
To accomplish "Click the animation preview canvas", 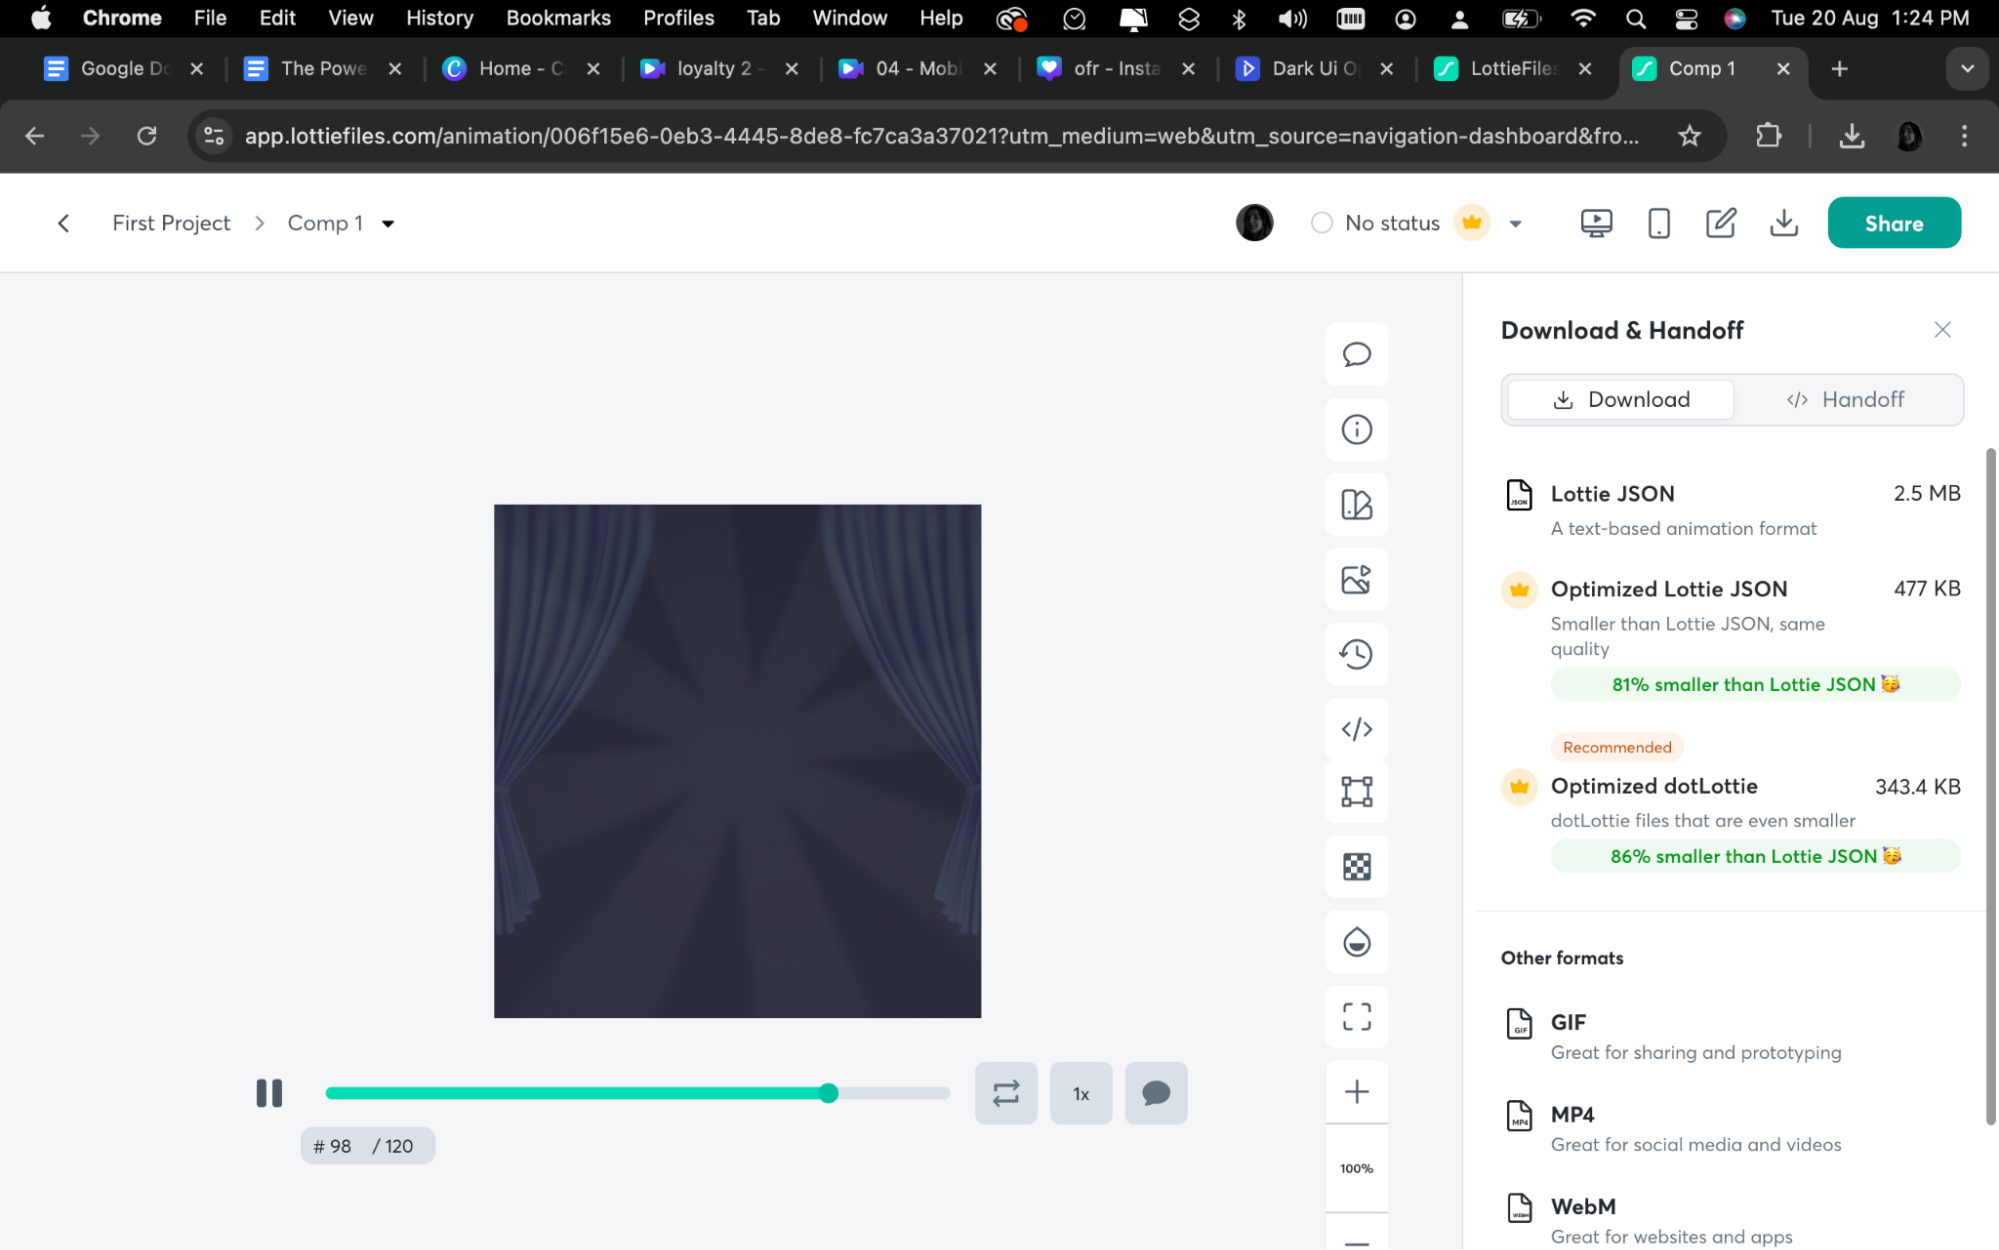I will point(737,761).
